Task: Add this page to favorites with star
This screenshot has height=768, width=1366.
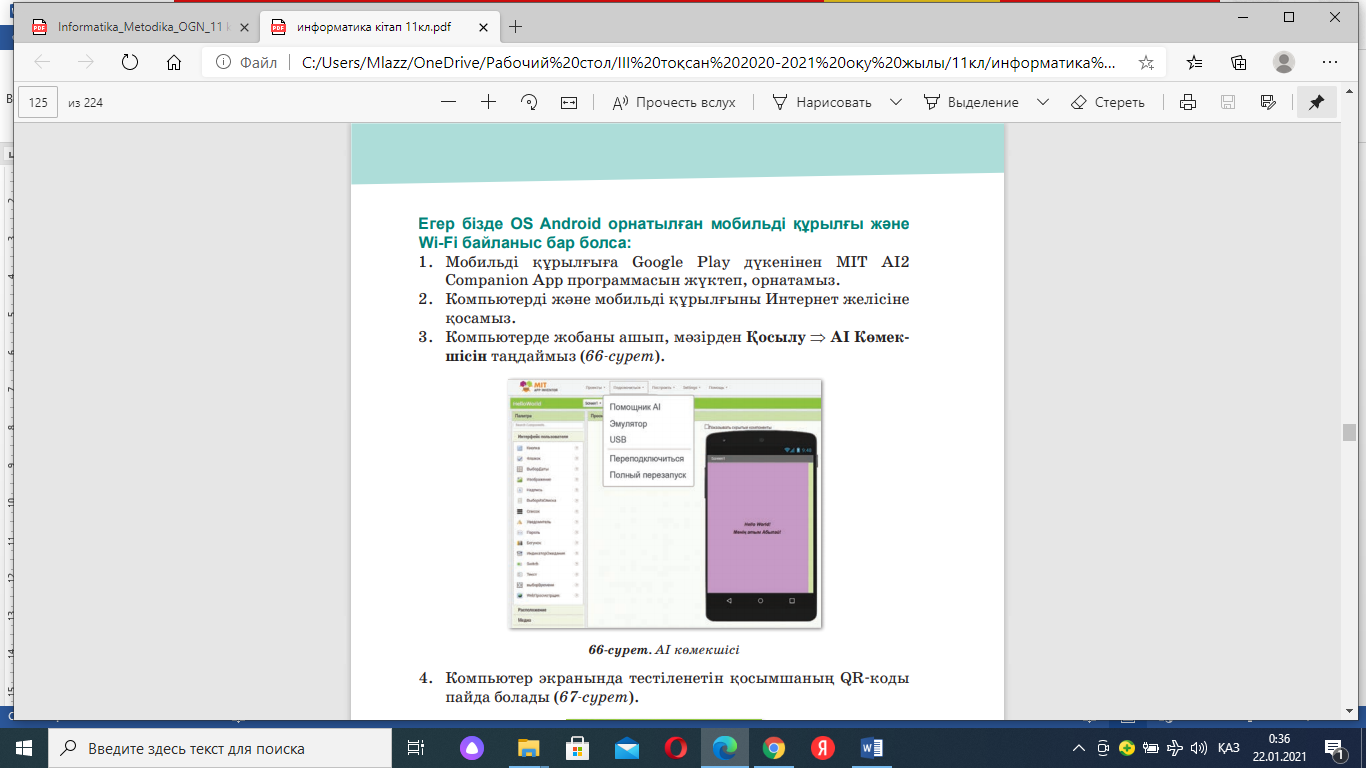Action: pos(1145,62)
